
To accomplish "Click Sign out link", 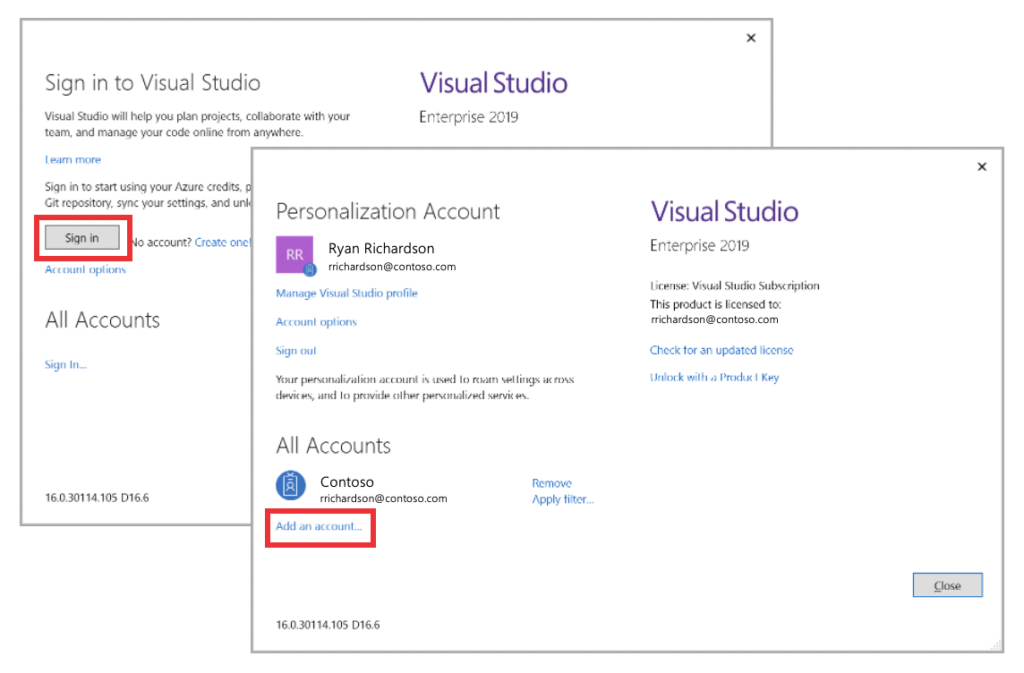I will (x=296, y=351).
